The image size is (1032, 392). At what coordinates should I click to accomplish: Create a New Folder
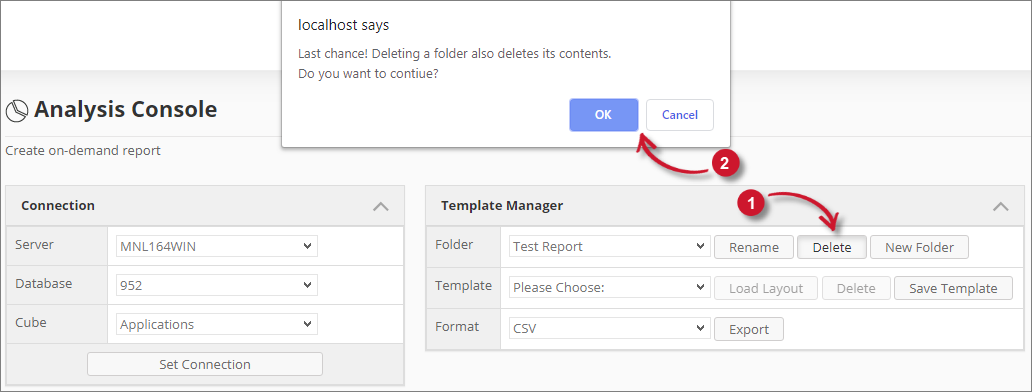[x=919, y=247]
